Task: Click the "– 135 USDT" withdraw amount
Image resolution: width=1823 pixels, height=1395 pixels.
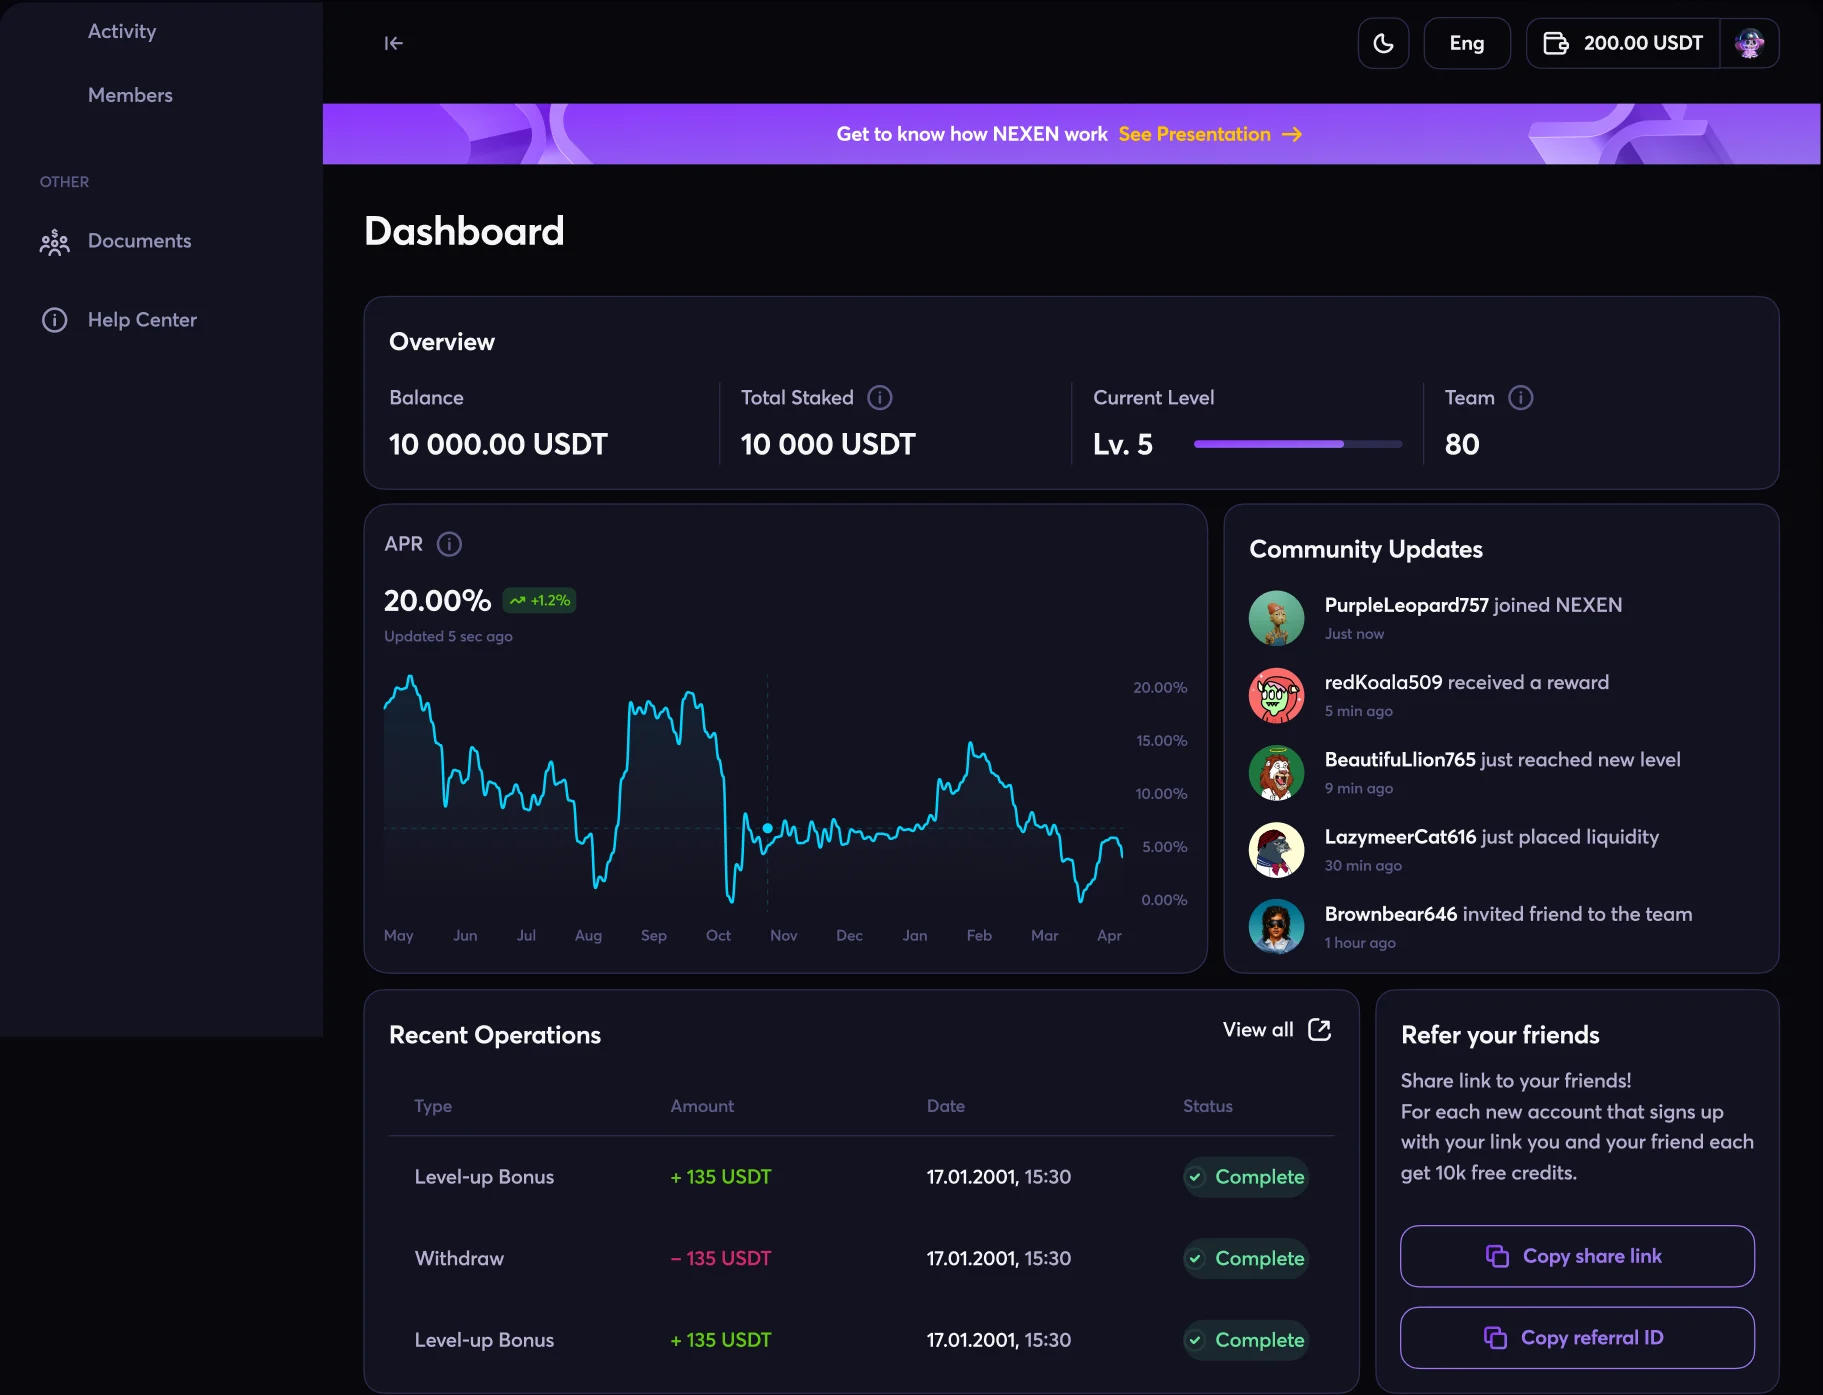Action: 721,1258
